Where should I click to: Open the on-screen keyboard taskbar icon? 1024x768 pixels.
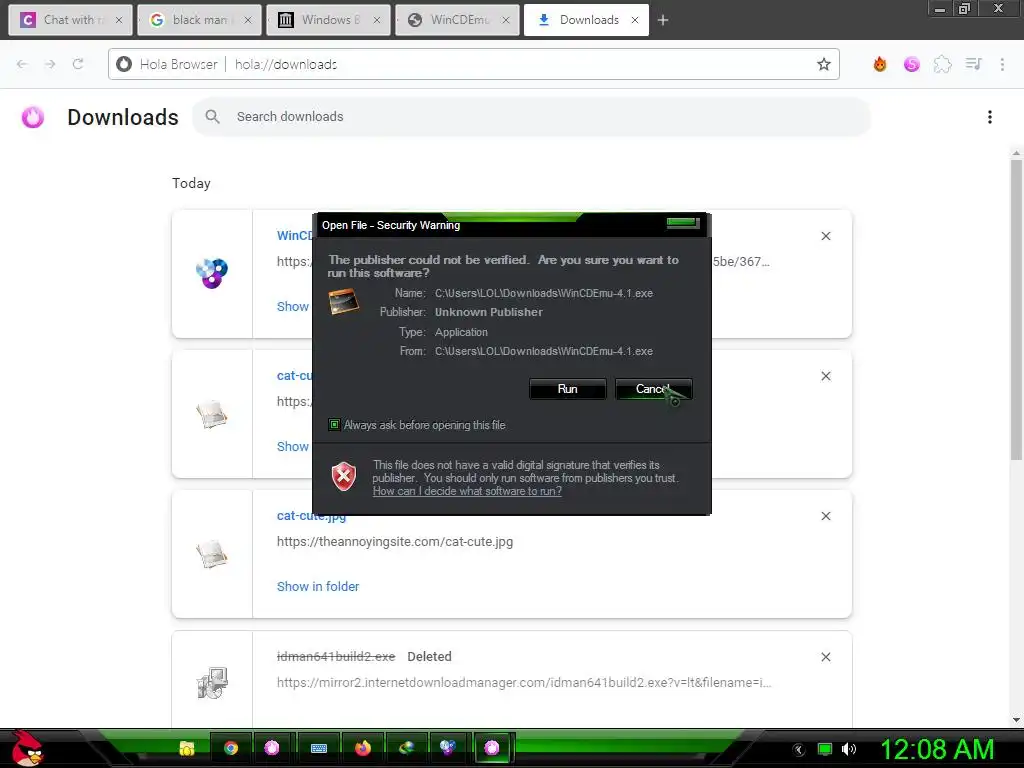tap(319, 748)
